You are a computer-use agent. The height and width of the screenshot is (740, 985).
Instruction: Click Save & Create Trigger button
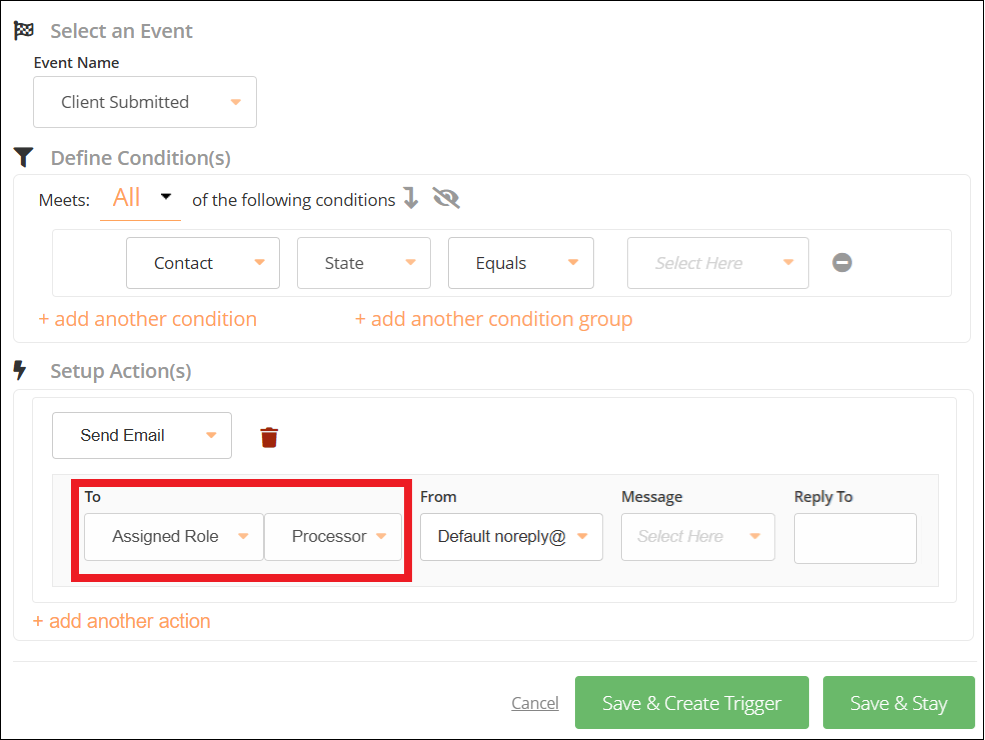click(692, 703)
